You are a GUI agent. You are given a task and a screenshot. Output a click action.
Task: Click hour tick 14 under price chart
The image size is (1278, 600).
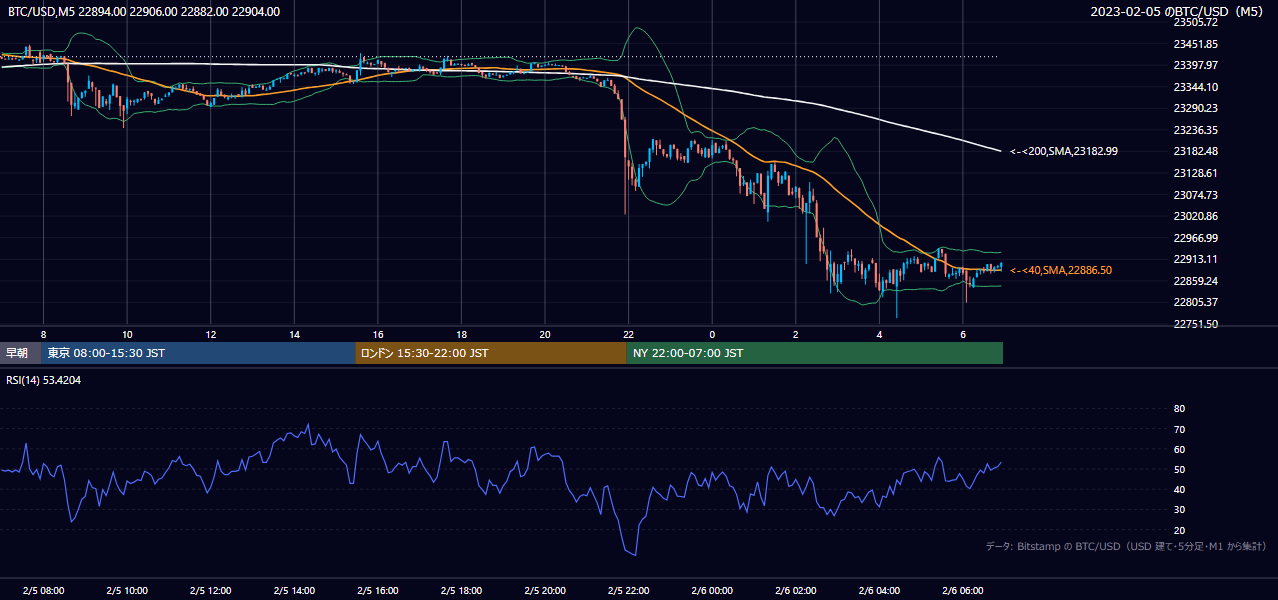(x=295, y=334)
